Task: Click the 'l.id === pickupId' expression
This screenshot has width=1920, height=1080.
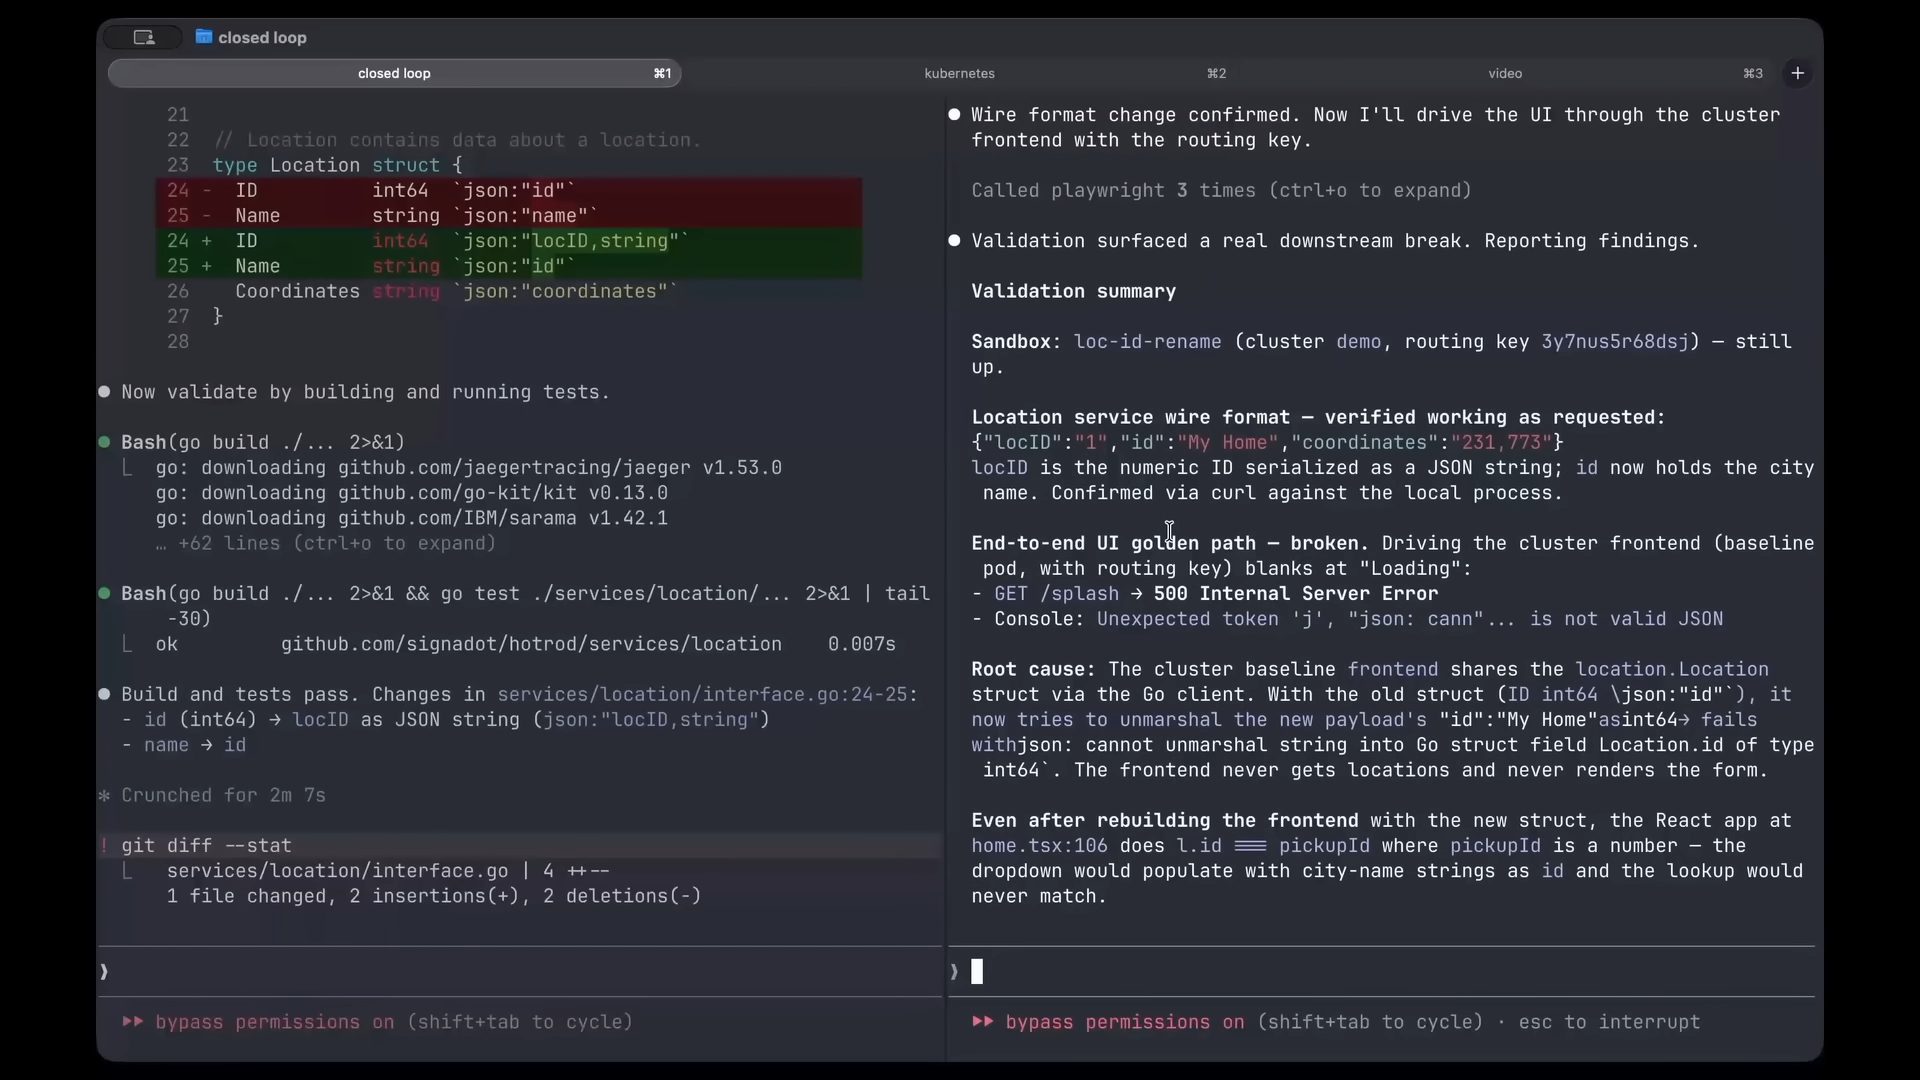Action: [1273, 846]
